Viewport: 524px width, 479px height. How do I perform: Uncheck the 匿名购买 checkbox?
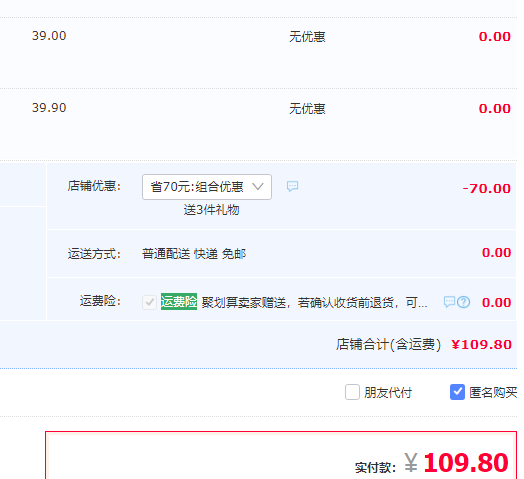pyautogui.click(x=457, y=392)
